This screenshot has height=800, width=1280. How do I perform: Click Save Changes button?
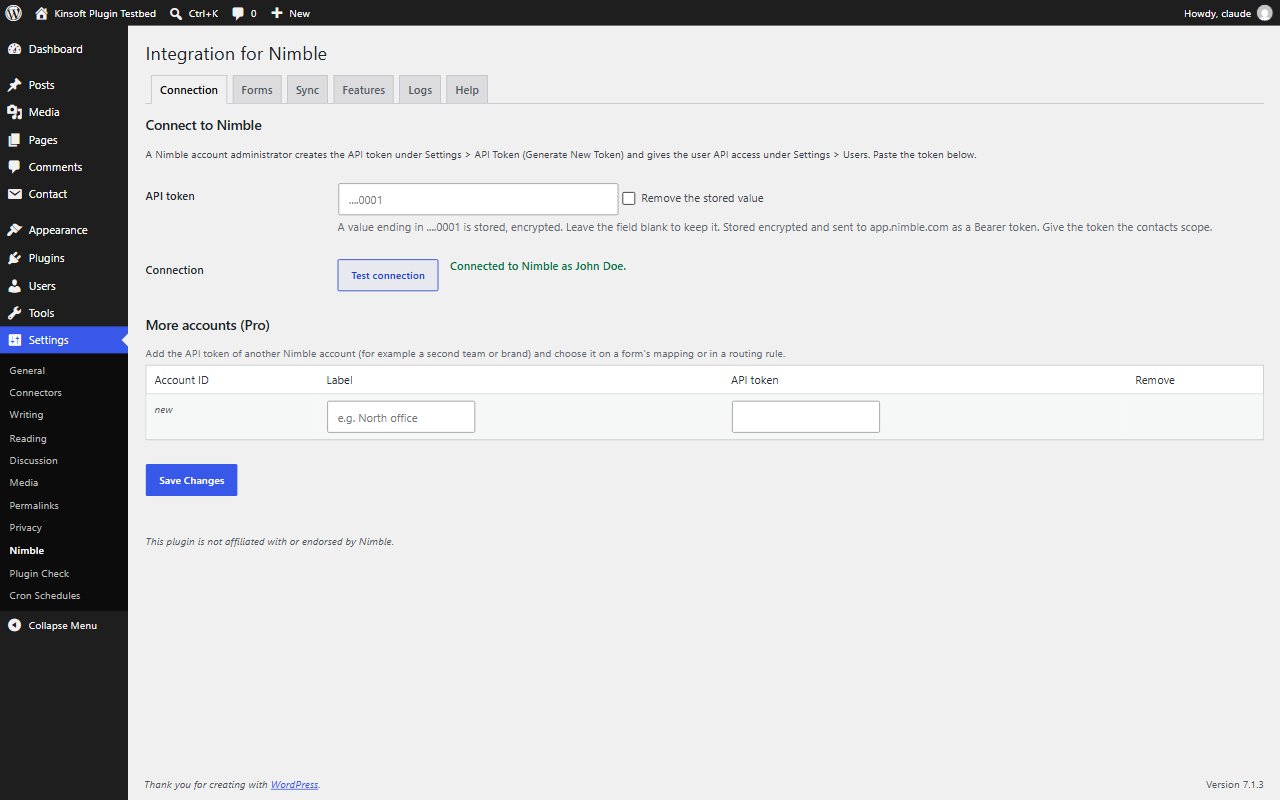(x=191, y=480)
